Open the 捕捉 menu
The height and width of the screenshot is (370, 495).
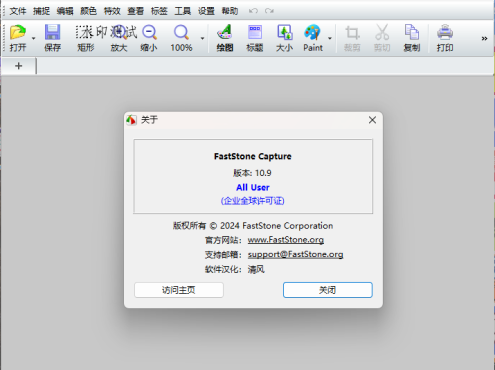point(41,11)
